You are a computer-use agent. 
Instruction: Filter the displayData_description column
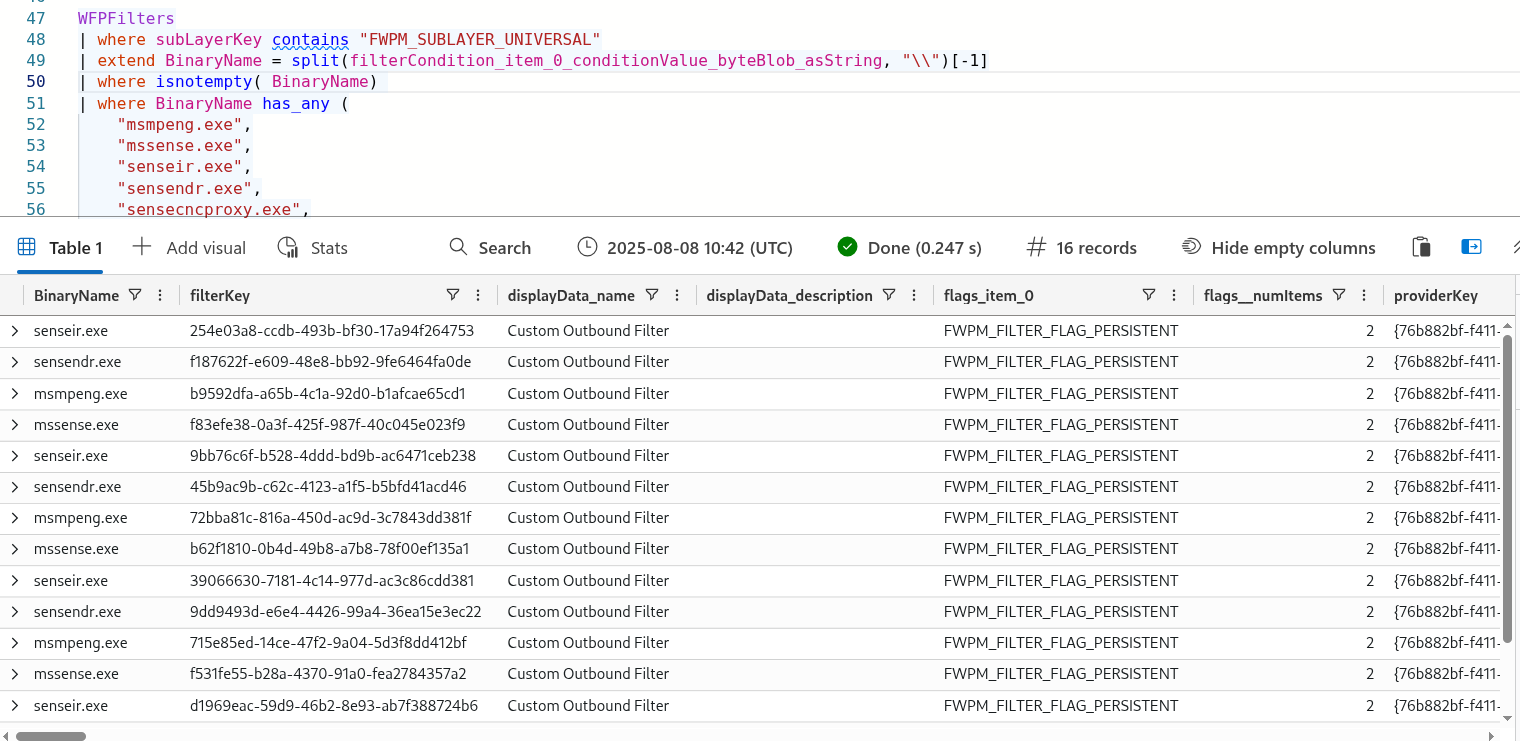point(889,295)
